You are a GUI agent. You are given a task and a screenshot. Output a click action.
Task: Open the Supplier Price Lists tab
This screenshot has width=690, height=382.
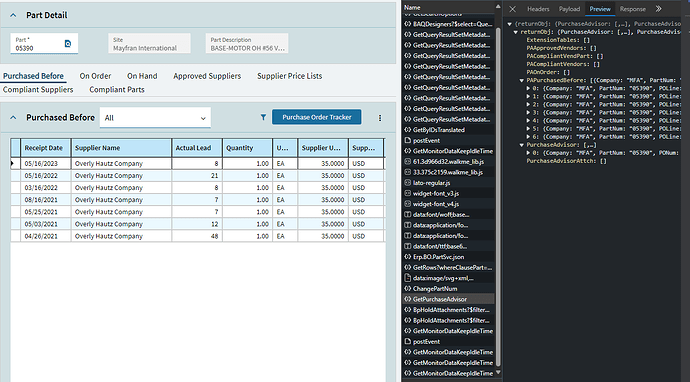[x=290, y=76]
